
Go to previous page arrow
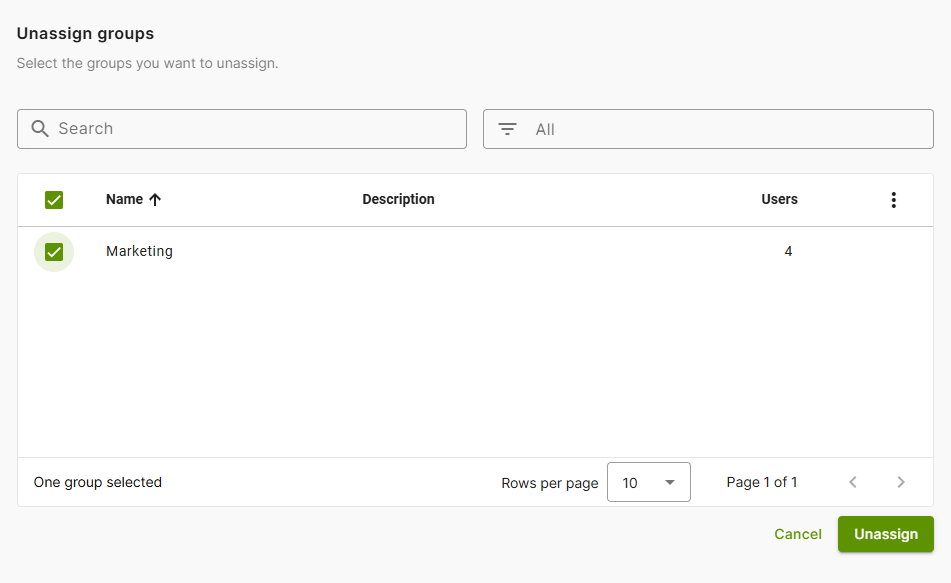pyautogui.click(x=853, y=482)
